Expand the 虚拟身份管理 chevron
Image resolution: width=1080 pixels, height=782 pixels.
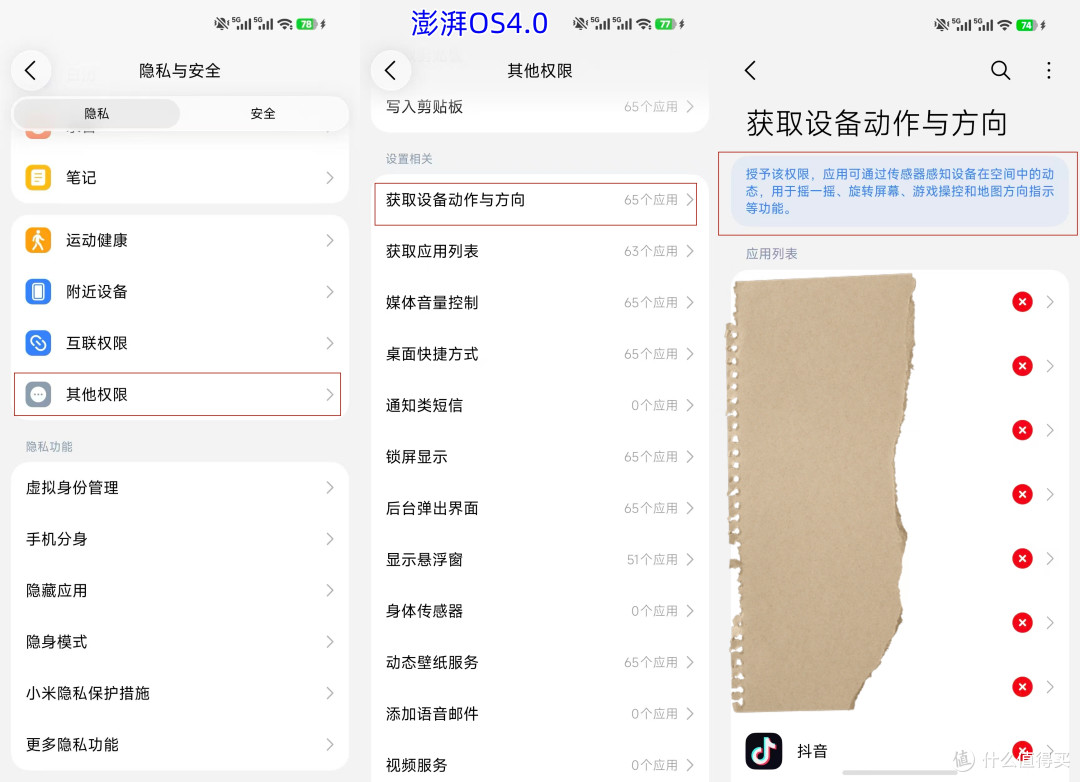coord(330,488)
